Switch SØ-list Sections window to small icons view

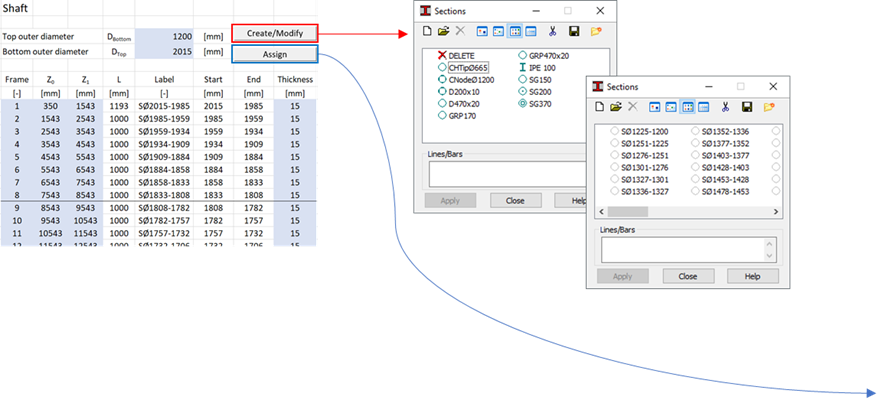(x=671, y=106)
